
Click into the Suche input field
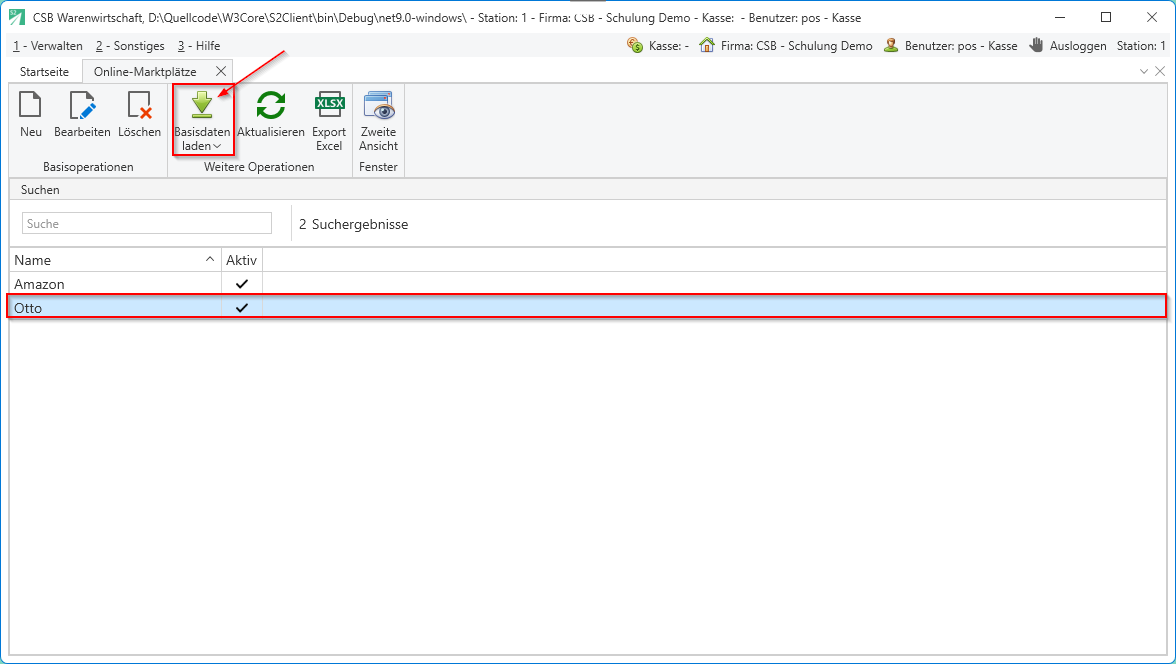pos(147,224)
